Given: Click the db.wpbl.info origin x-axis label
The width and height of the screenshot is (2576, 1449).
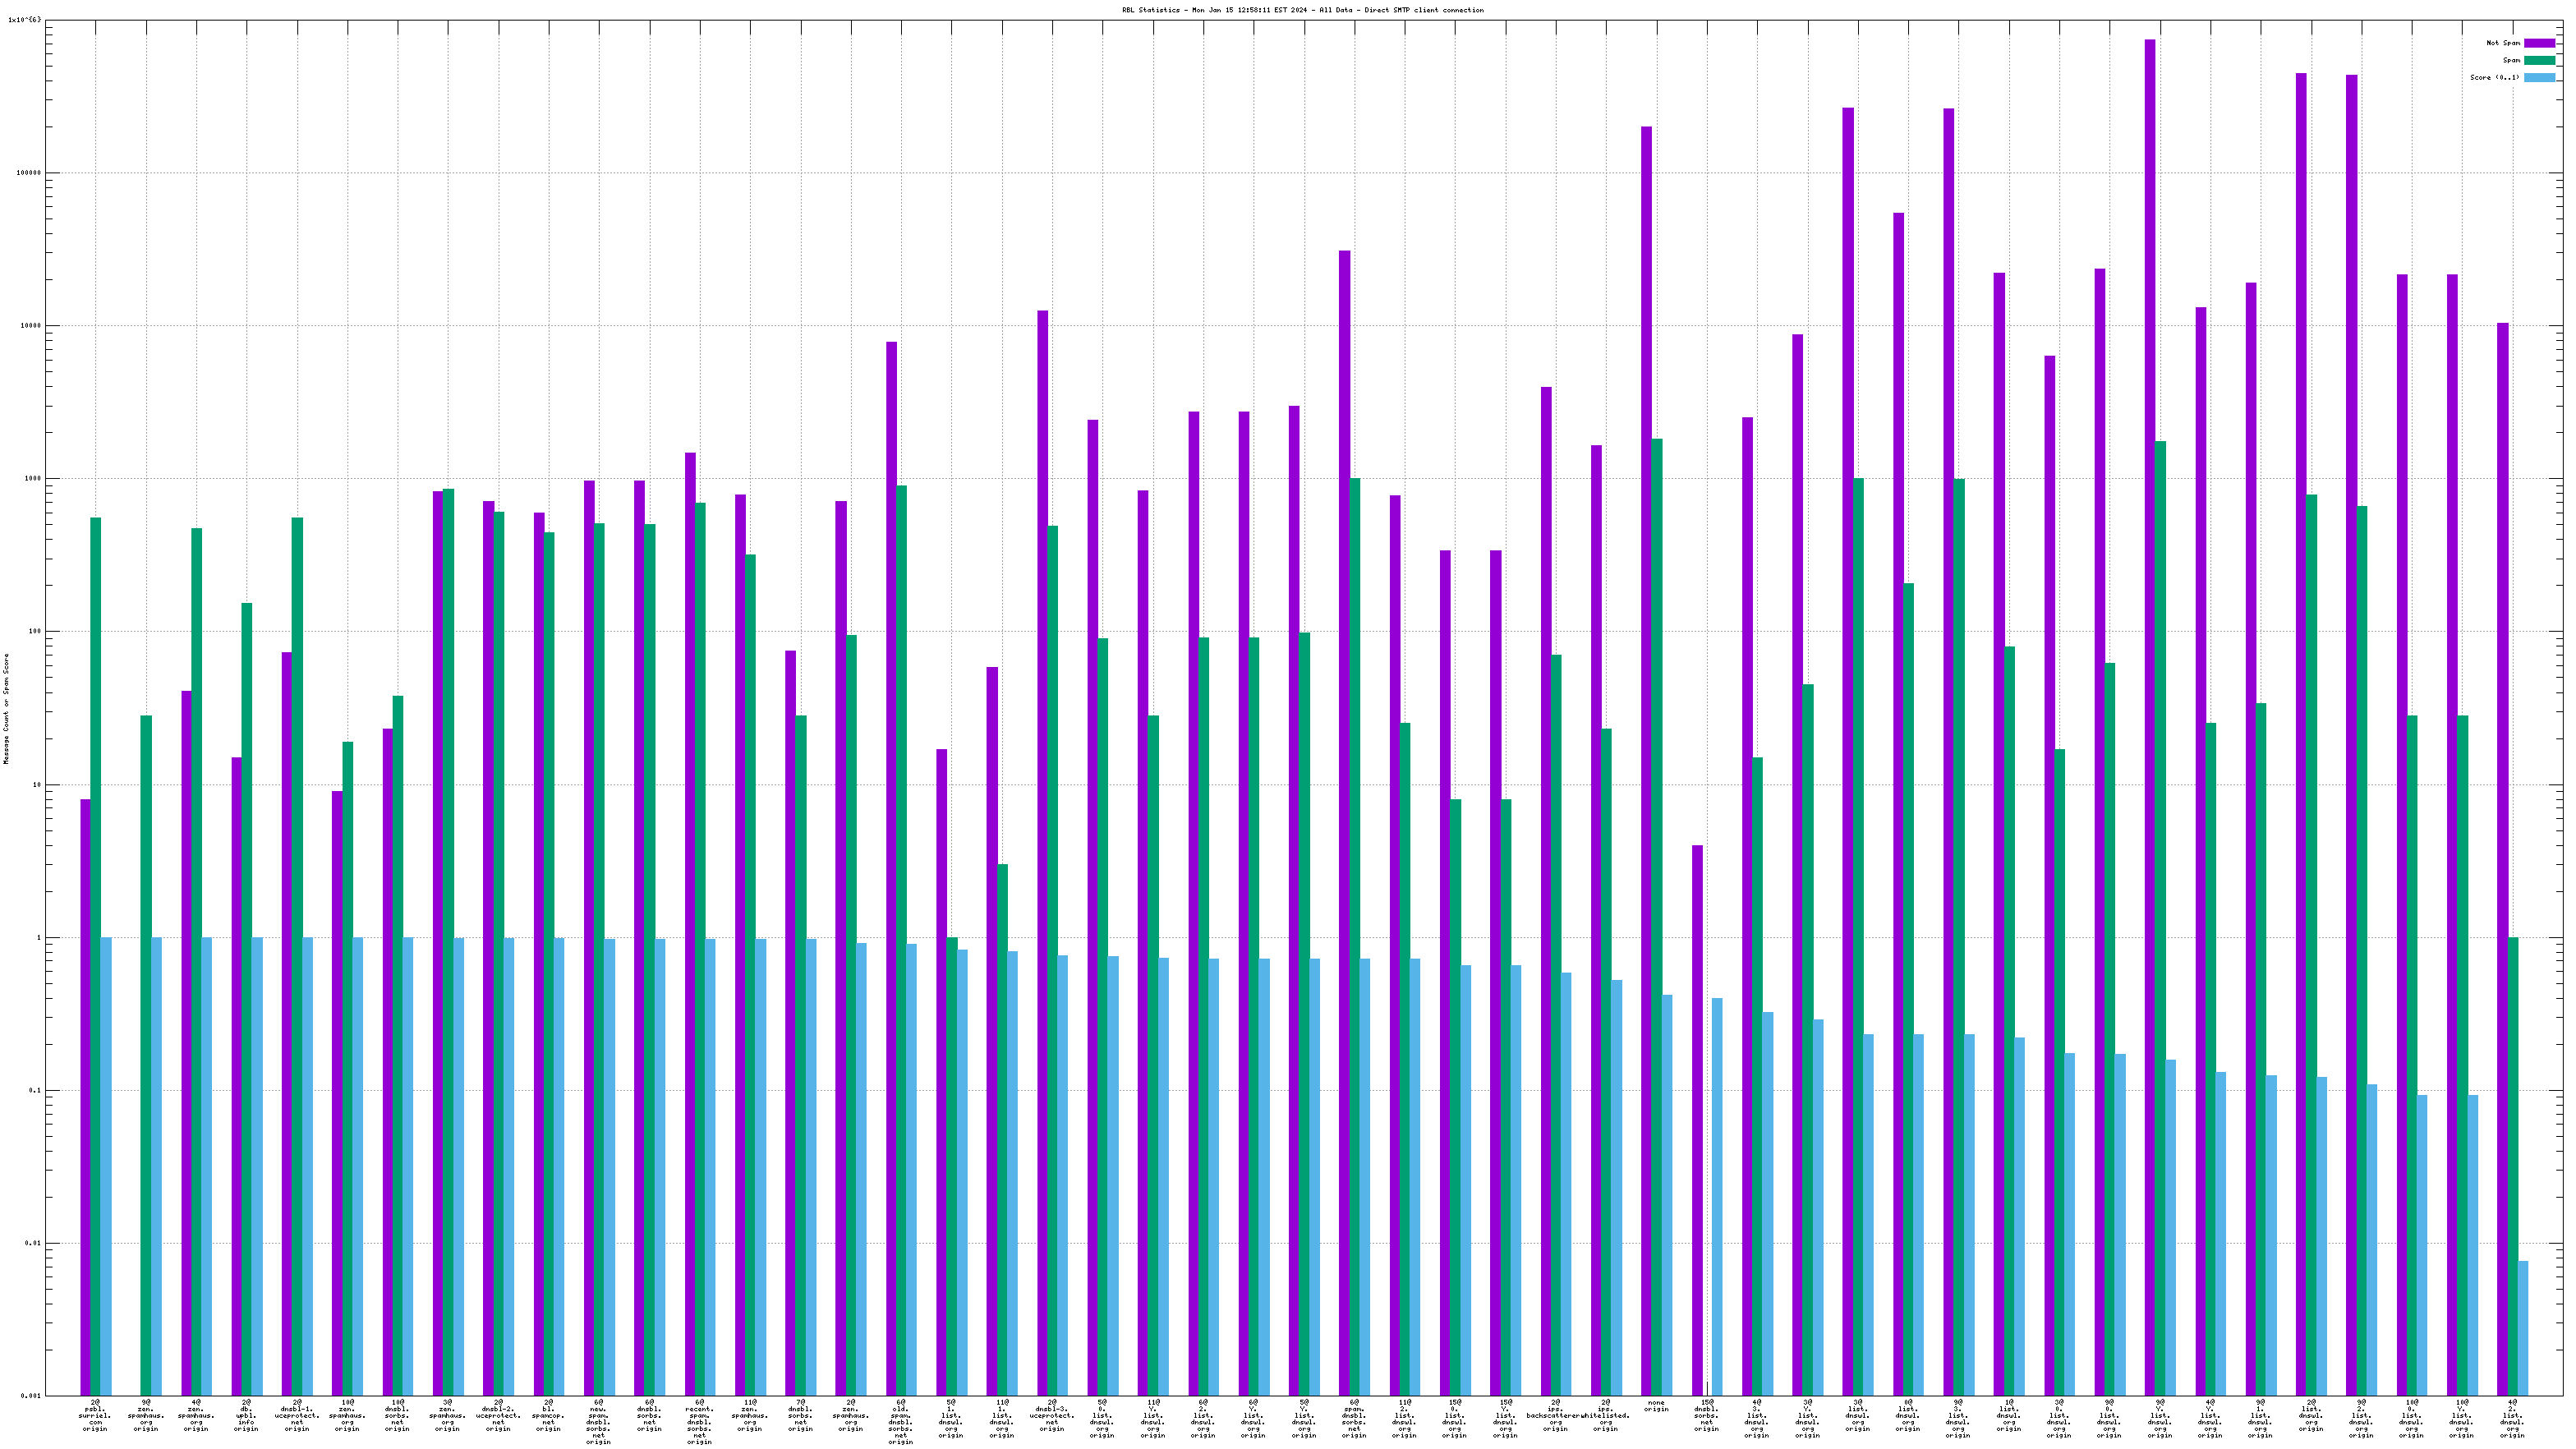Looking at the screenshot, I should point(246,1416).
